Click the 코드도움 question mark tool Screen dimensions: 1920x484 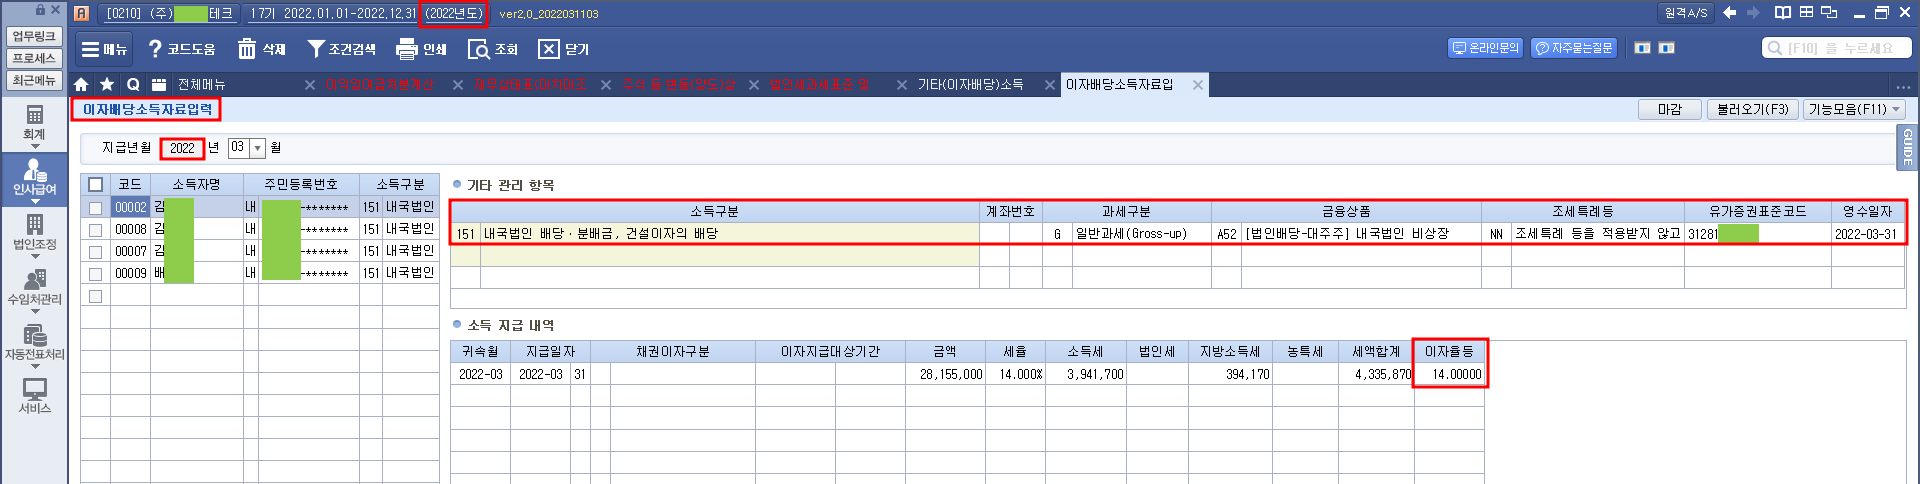(181, 49)
